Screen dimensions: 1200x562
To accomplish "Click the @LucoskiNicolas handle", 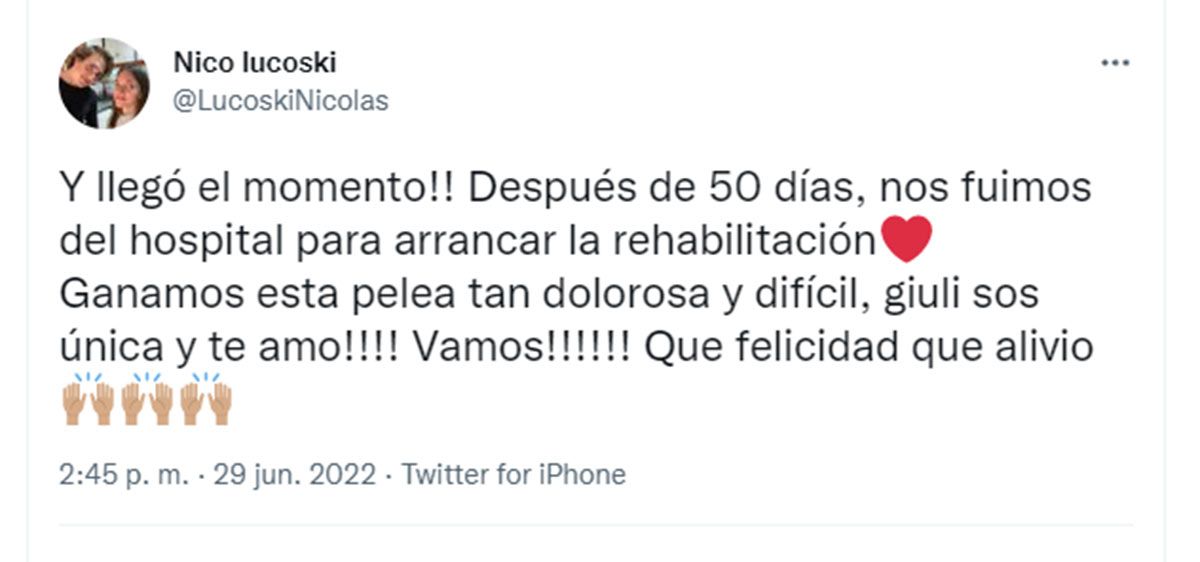I will coord(281,101).
